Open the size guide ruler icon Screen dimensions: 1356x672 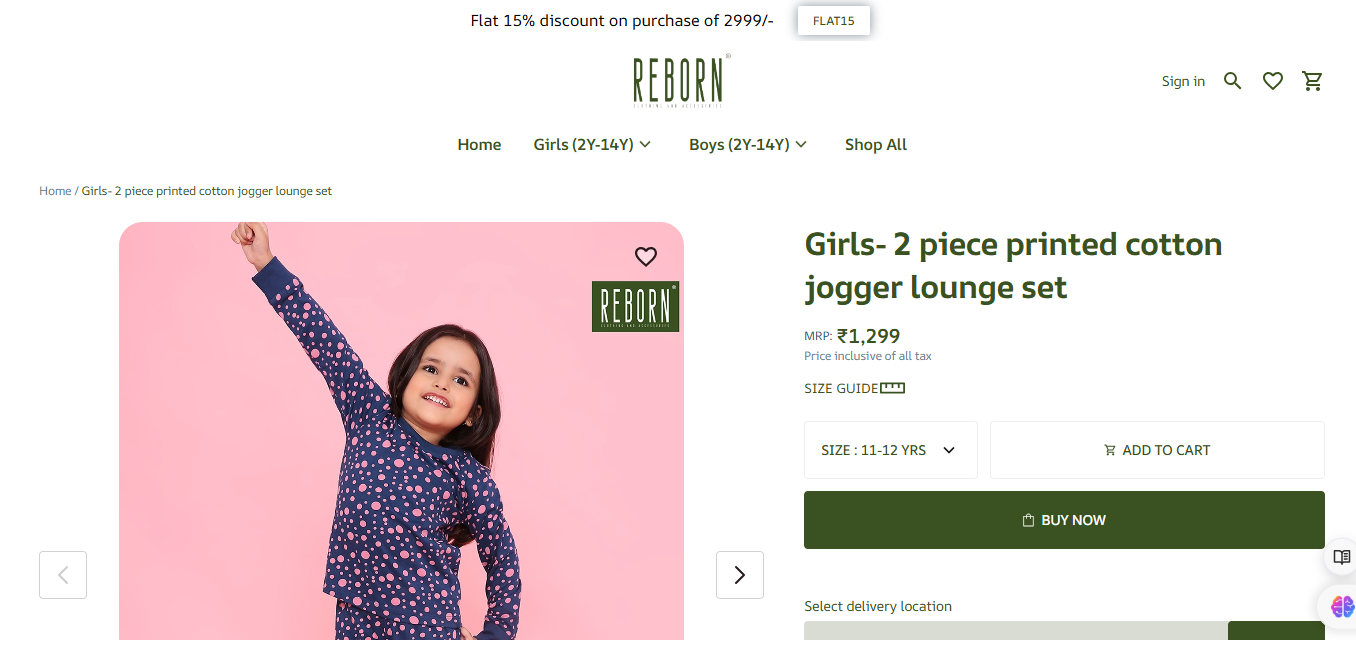(x=892, y=388)
